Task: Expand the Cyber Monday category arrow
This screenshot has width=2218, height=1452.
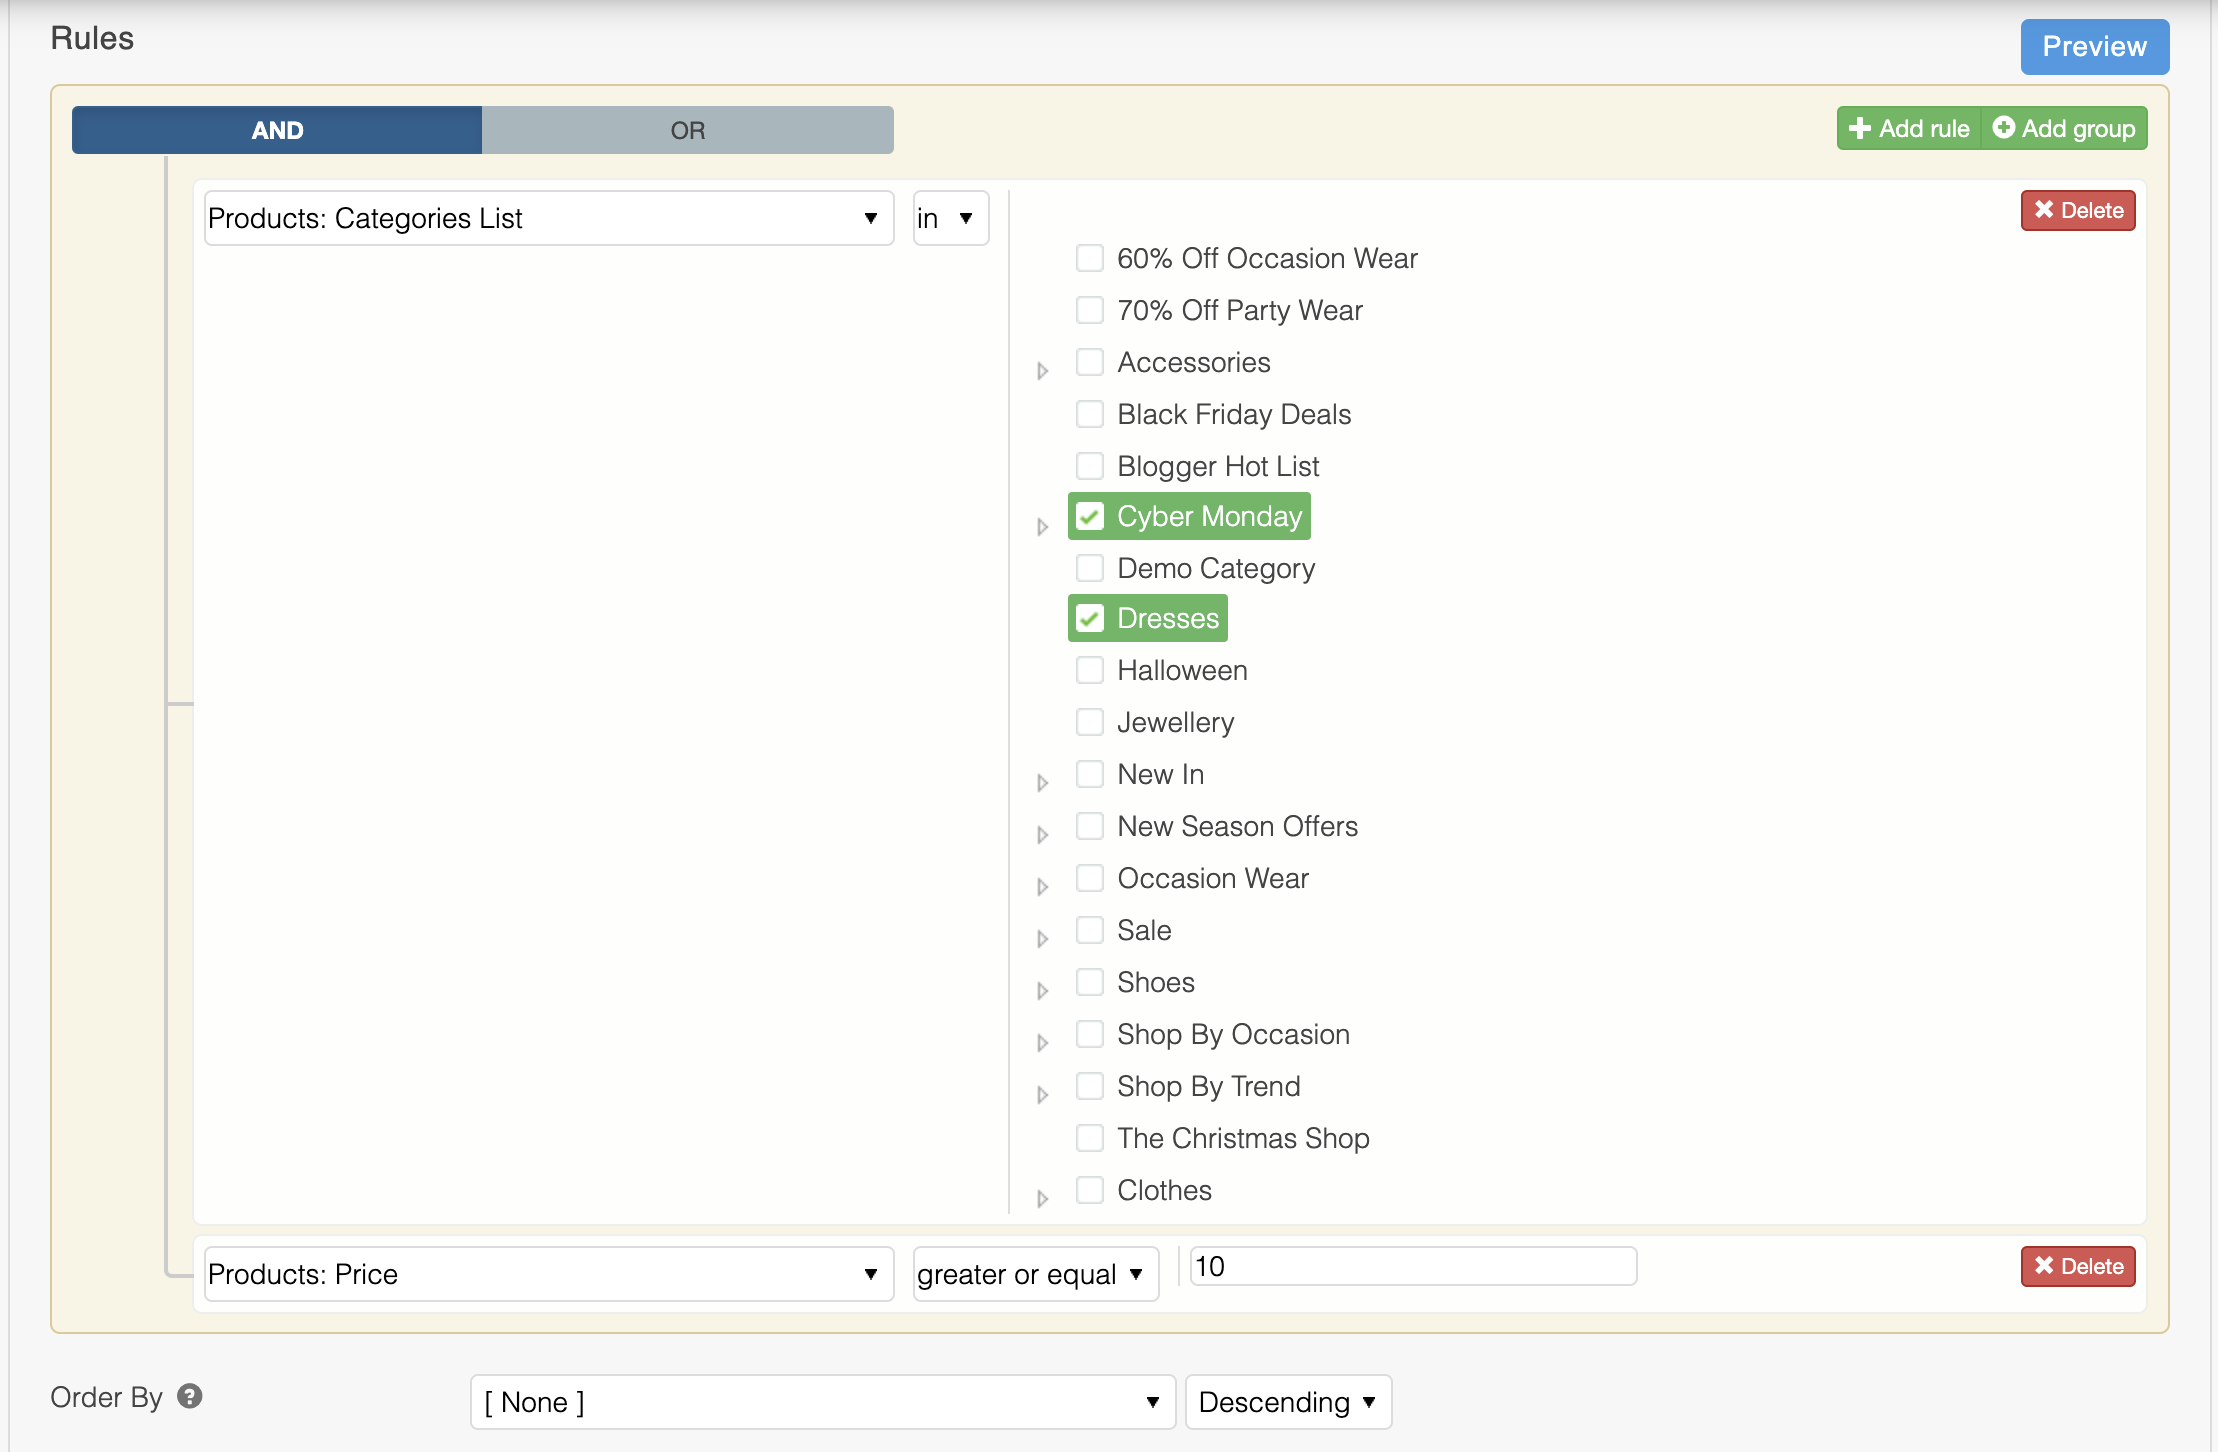Action: (1042, 527)
